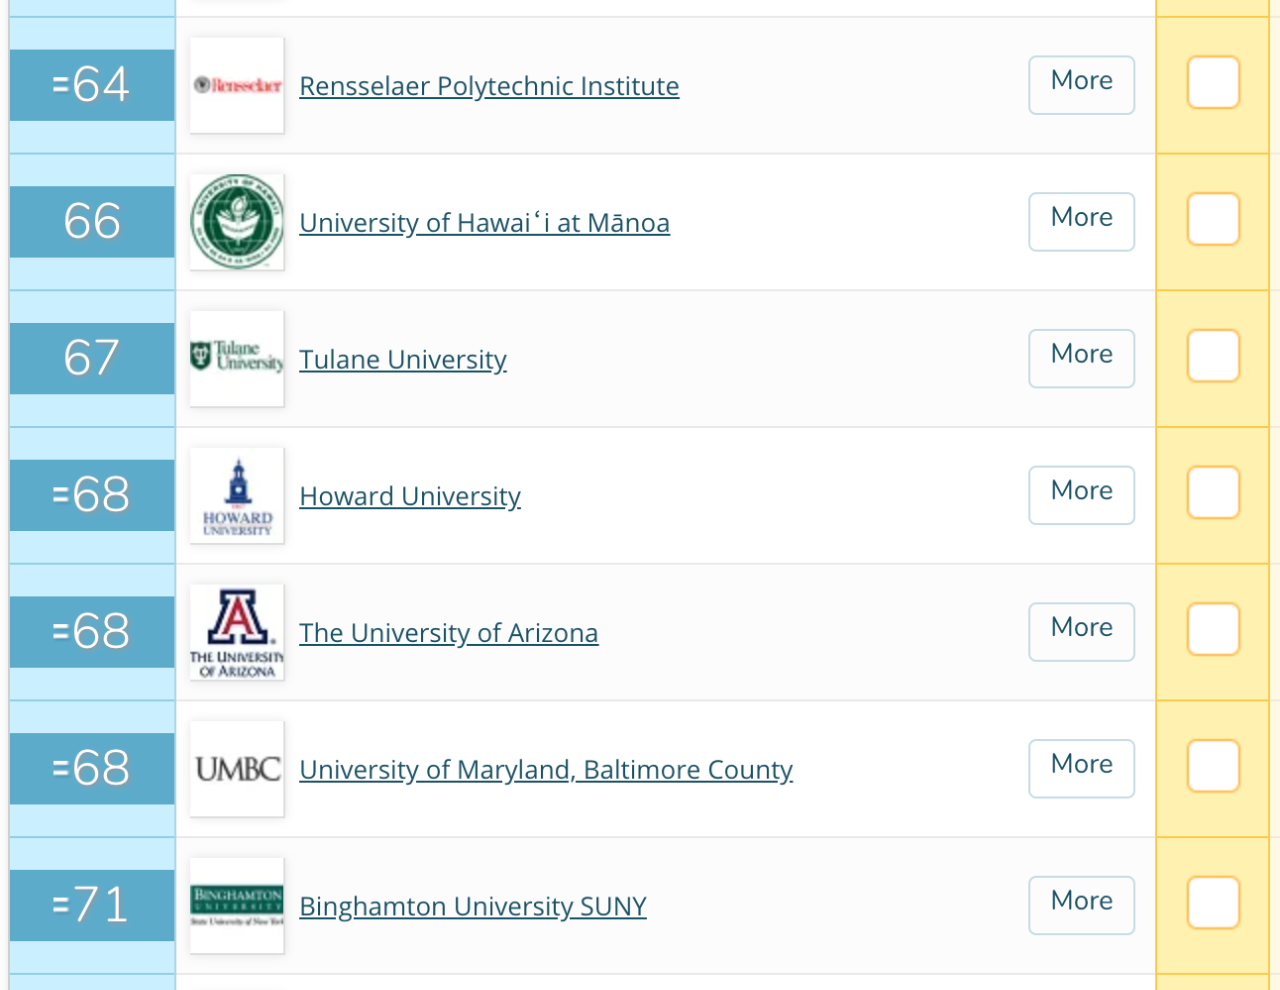Click the University of Hawaii seal logo
The height and width of the screenshot is (990, 1280).
[x=237, y=222]
